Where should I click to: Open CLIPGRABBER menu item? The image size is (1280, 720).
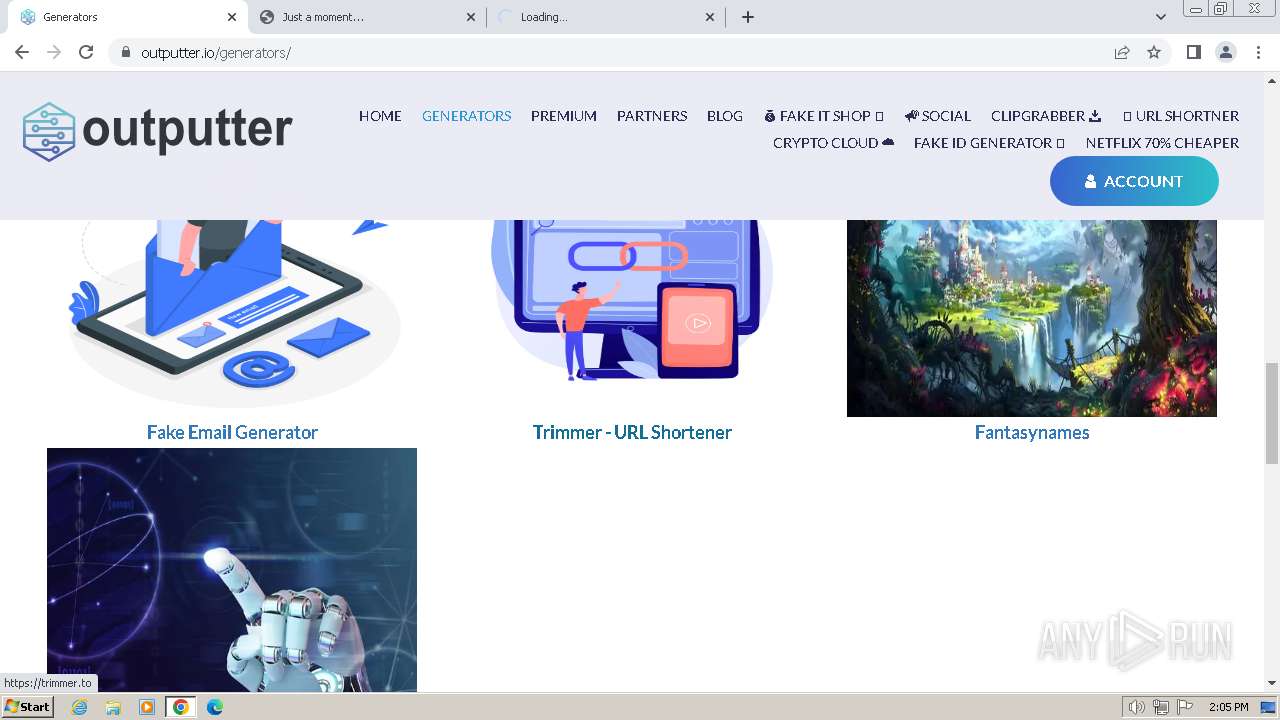(1046, 116)
